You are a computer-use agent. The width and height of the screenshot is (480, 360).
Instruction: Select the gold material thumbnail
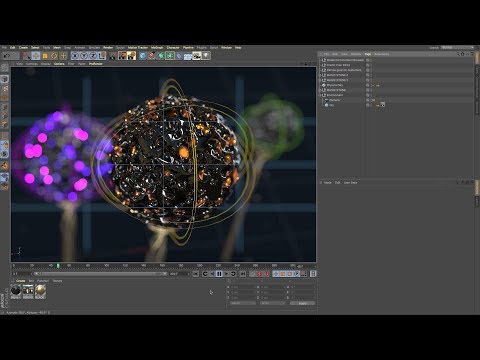(x=40, y=291)
